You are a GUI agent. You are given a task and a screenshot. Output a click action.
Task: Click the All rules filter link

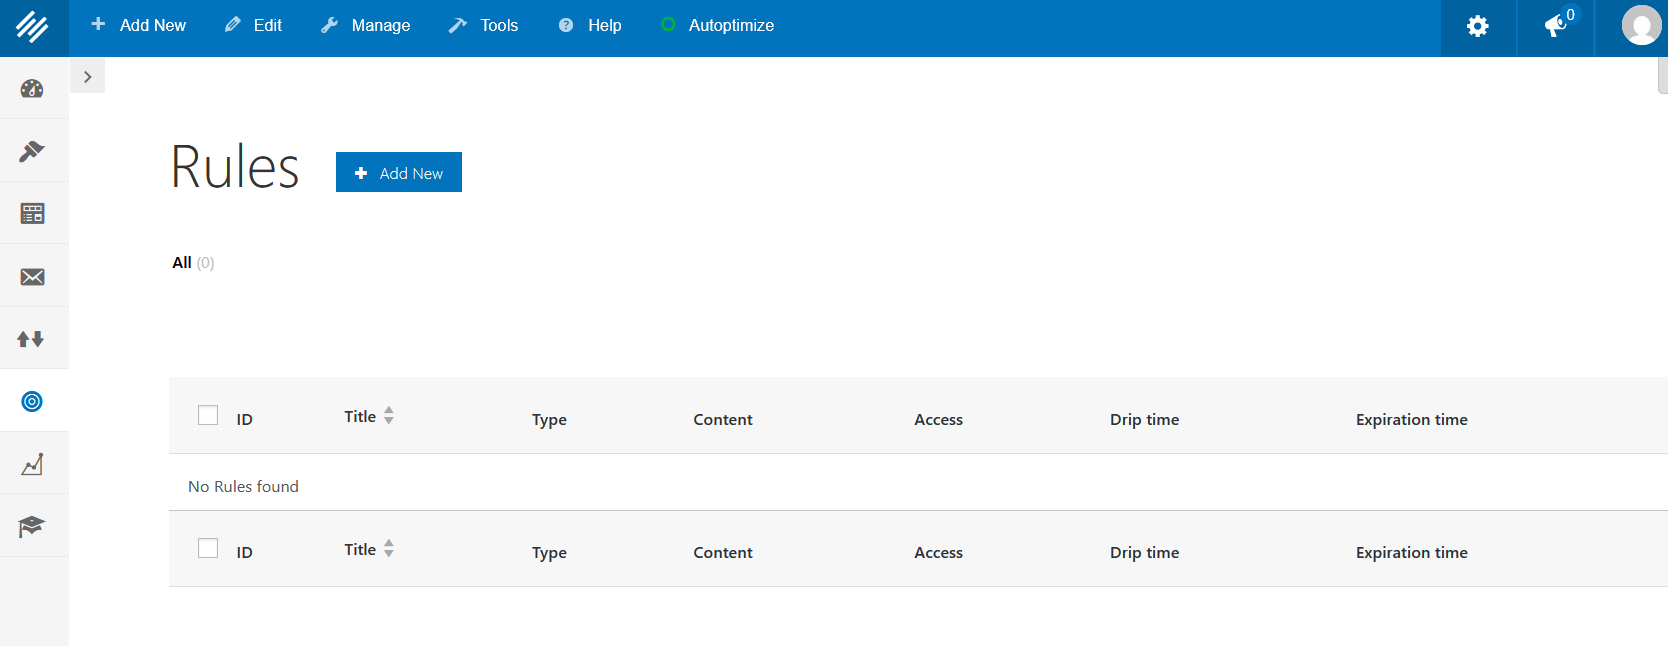(x=182, y=263)
